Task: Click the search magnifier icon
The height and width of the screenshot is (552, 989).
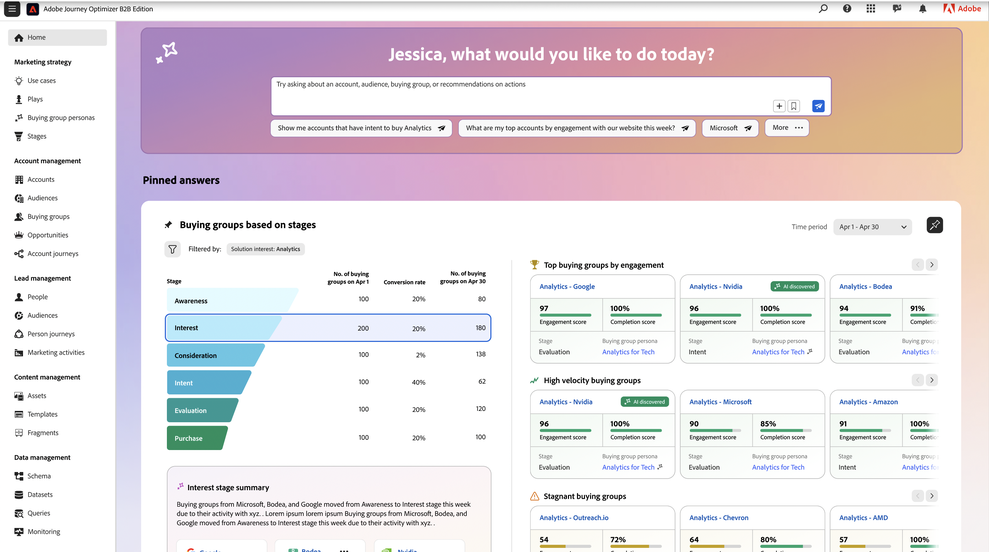Action: (823, 9)
